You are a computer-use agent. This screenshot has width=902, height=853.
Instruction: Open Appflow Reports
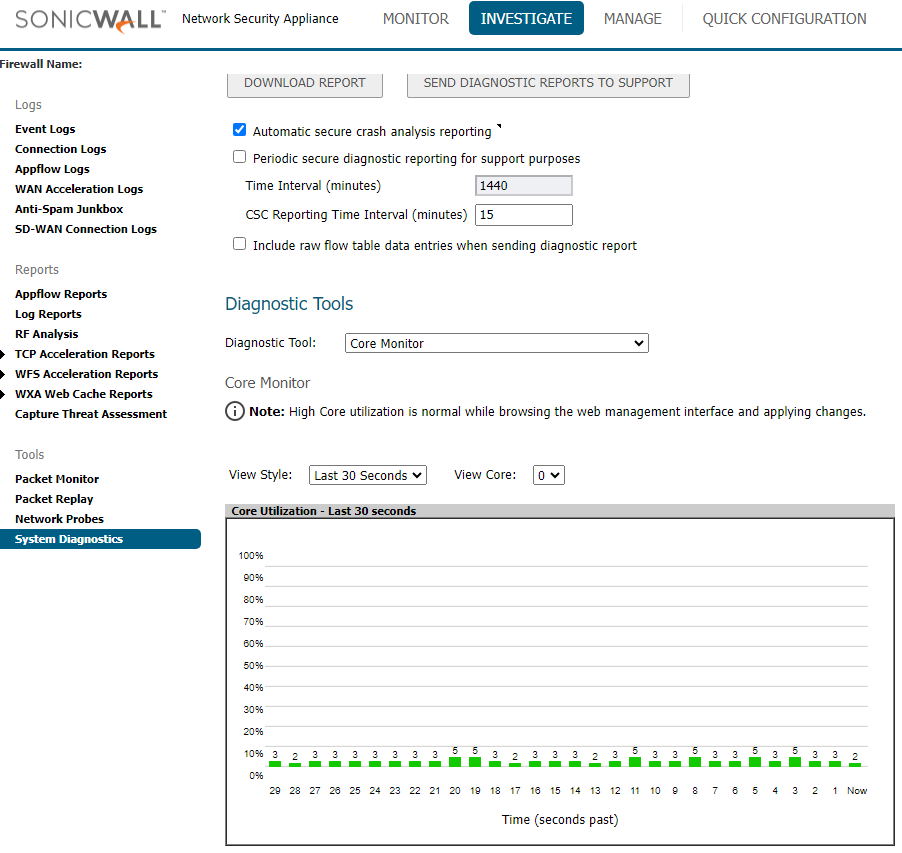61,294
